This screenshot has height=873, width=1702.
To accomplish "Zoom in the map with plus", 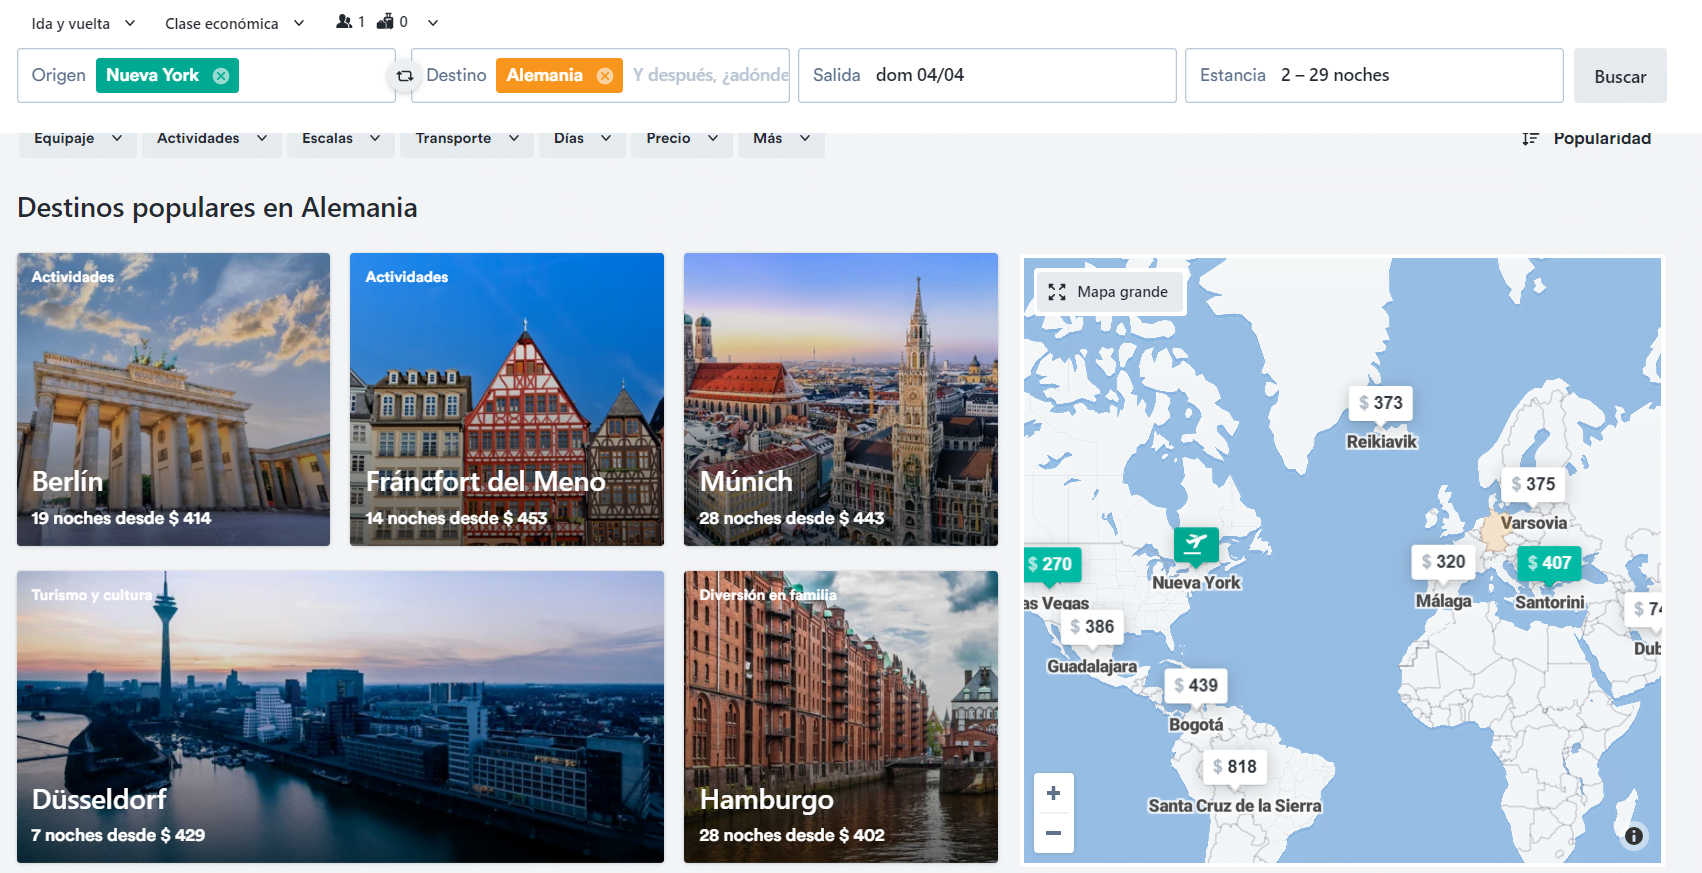I will 1053,793.
